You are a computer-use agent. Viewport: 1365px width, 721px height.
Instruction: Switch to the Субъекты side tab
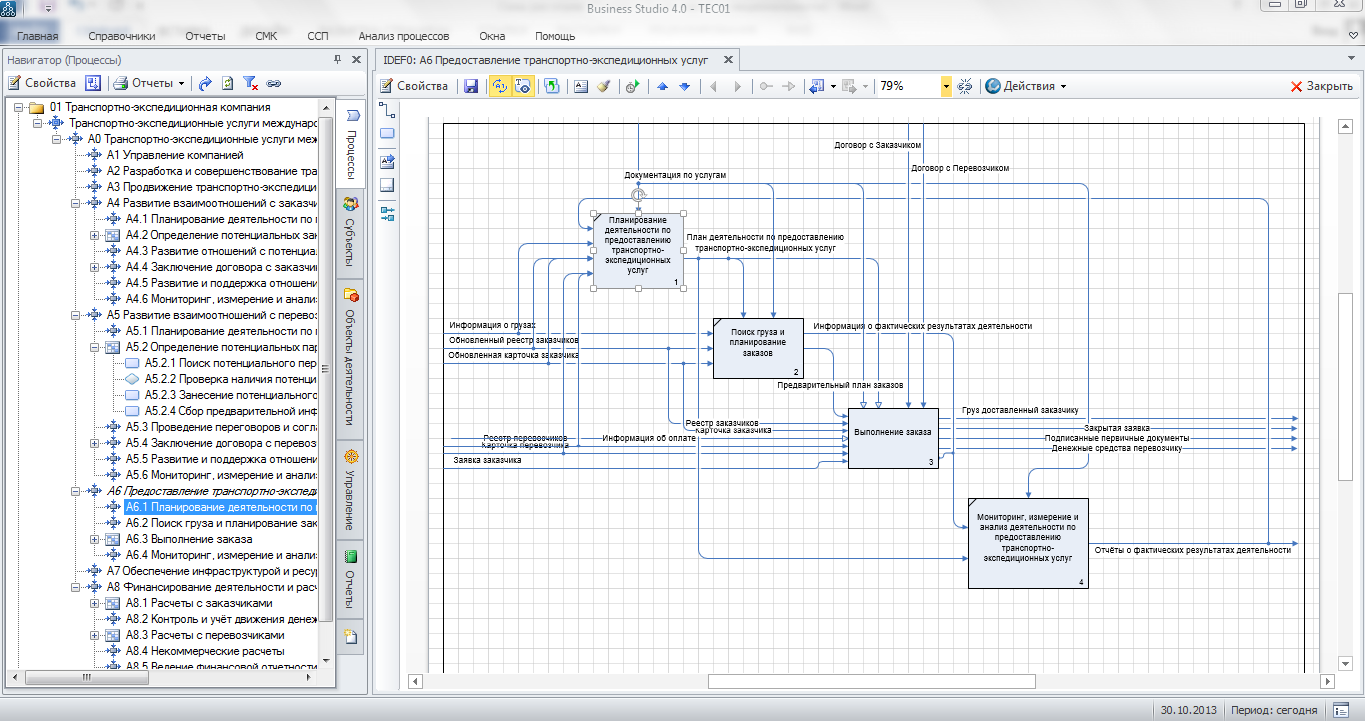tap(351, 234)
